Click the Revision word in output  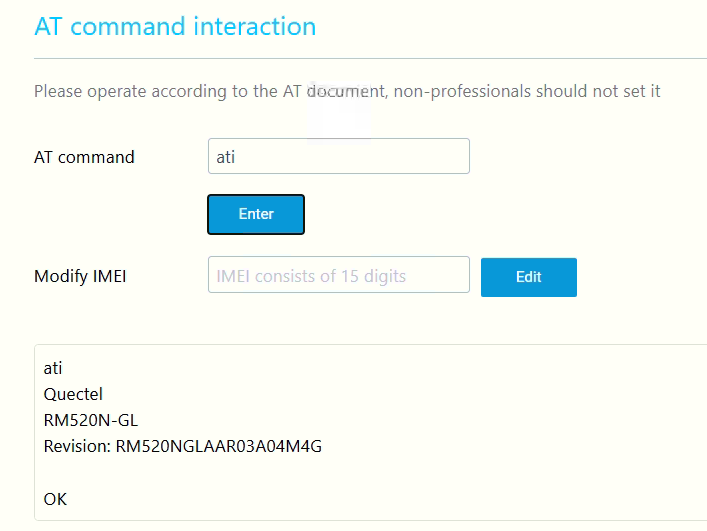76,446
